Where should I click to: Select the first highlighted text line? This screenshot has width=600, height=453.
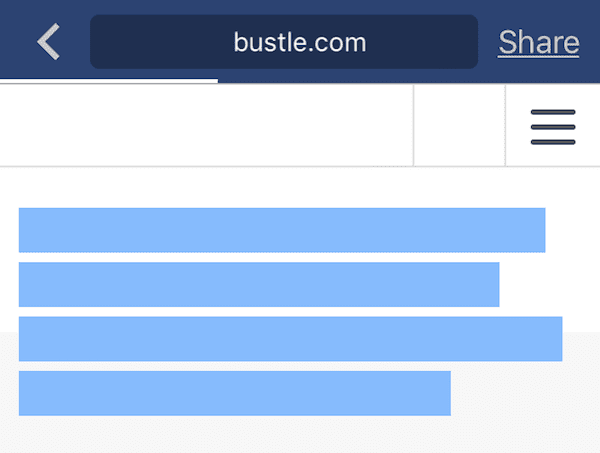coord(282,230)
